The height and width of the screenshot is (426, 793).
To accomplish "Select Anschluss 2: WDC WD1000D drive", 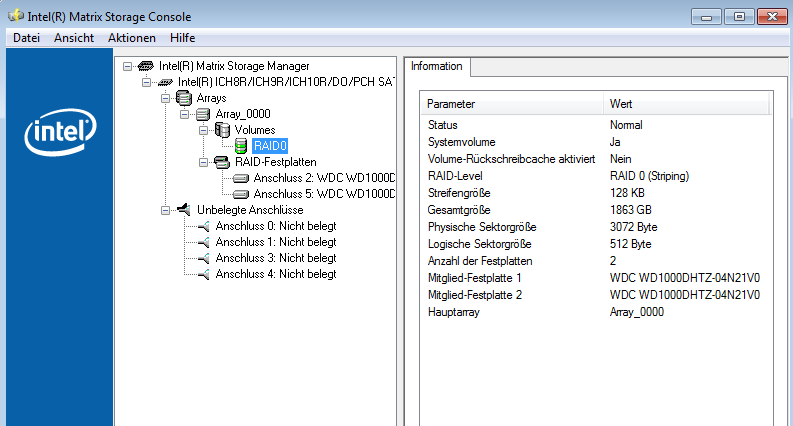I will (324, 178).
